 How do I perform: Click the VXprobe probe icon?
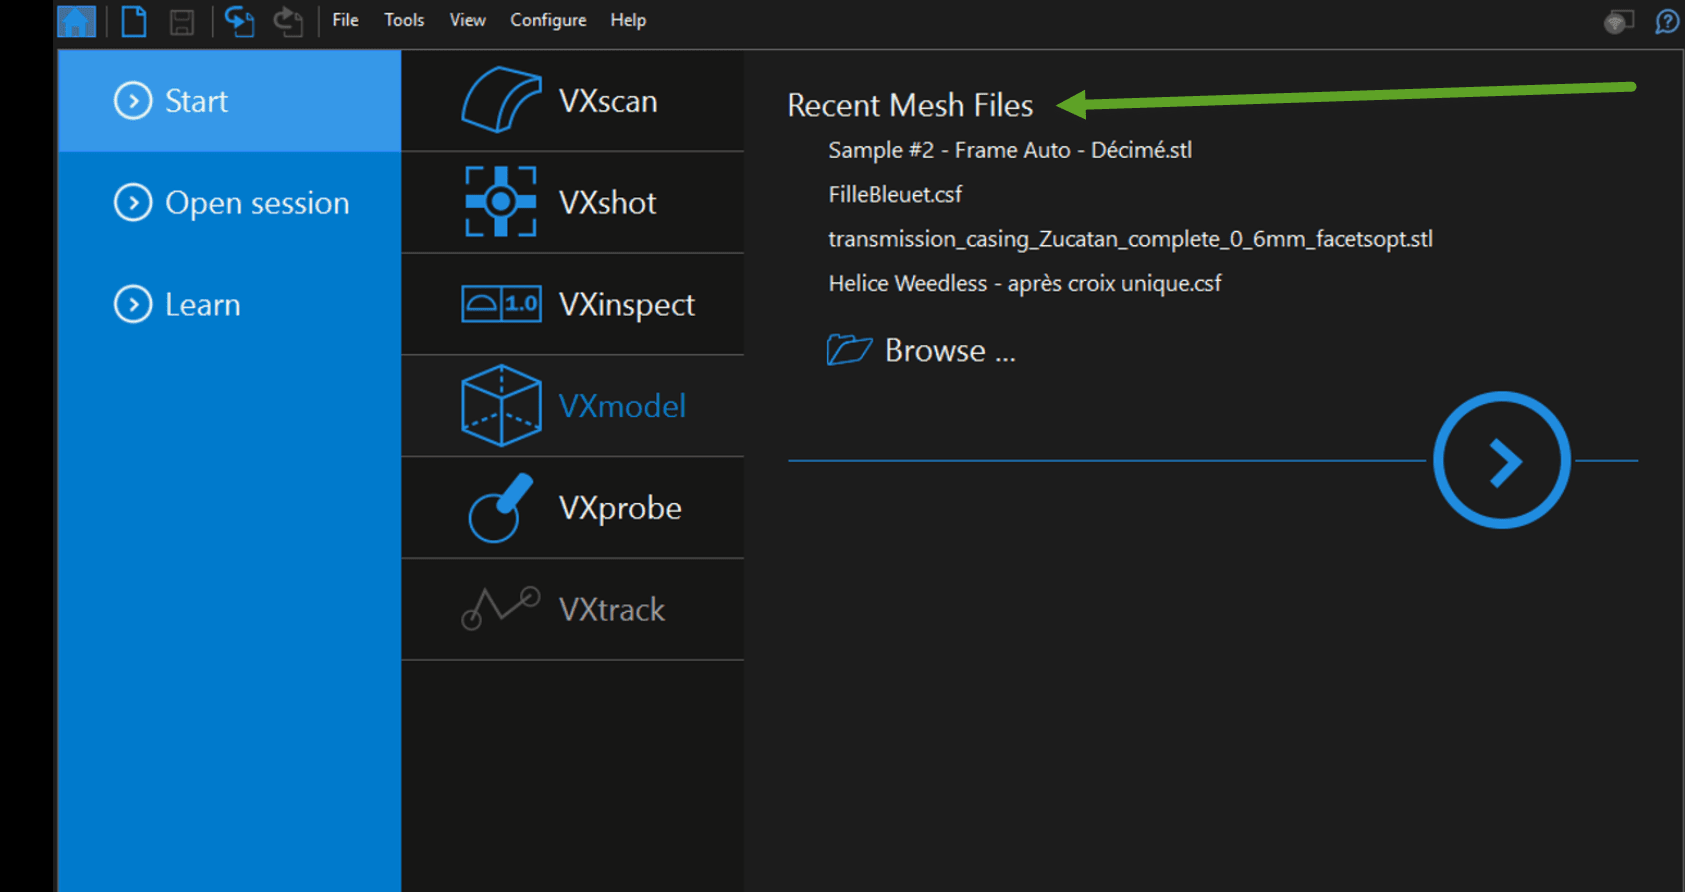click(501, 508)
